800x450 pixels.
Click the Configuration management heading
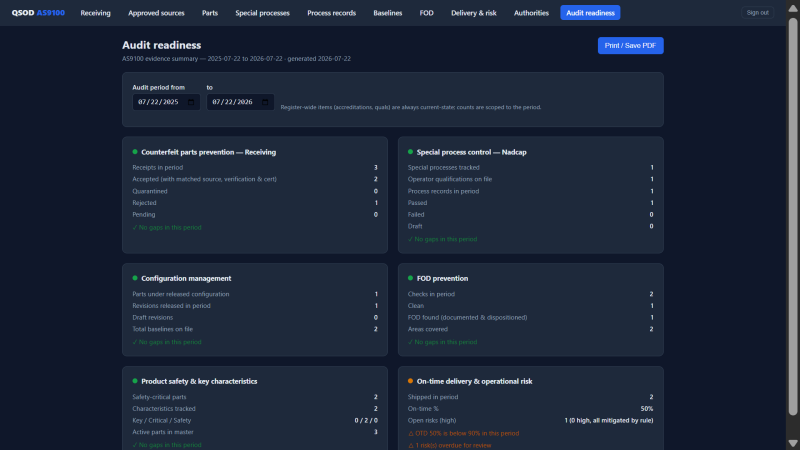[186, 279]
